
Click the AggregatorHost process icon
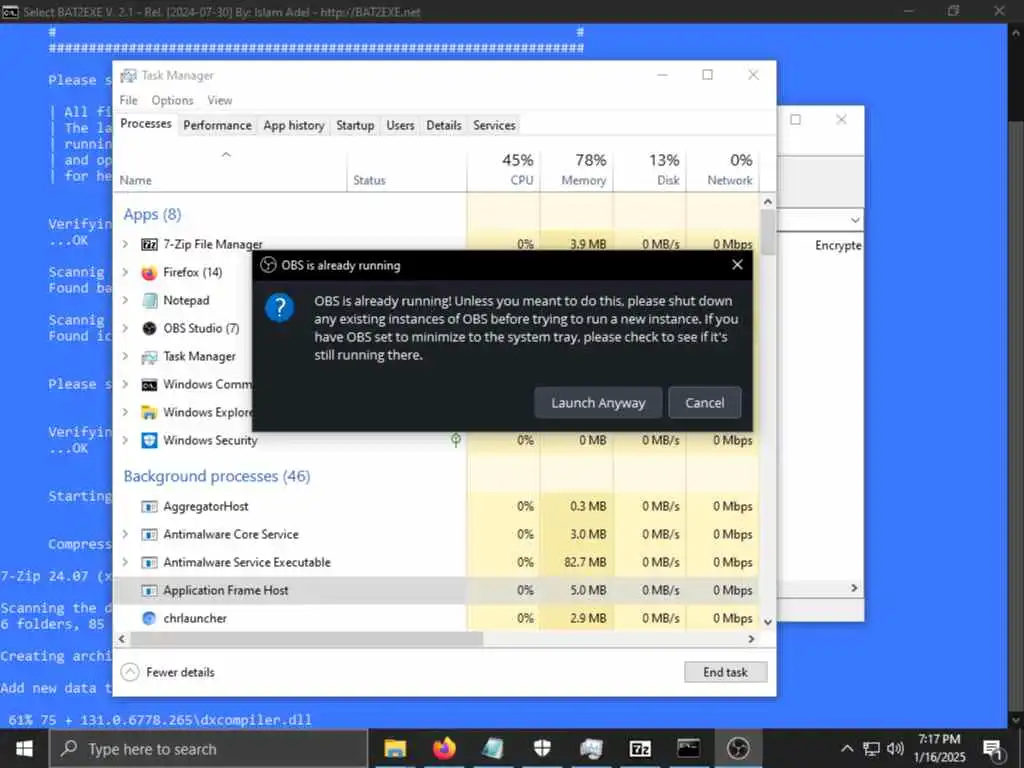point(150,506)
